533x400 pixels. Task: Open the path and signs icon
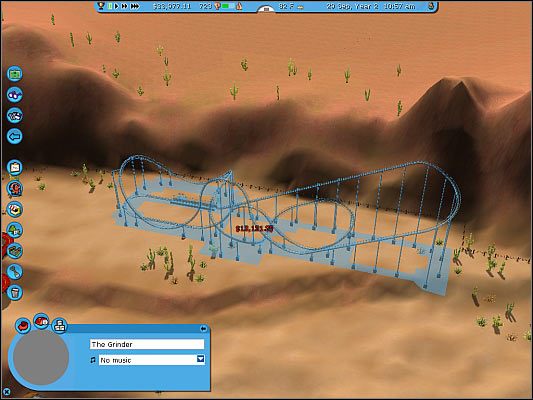(15, 168)
